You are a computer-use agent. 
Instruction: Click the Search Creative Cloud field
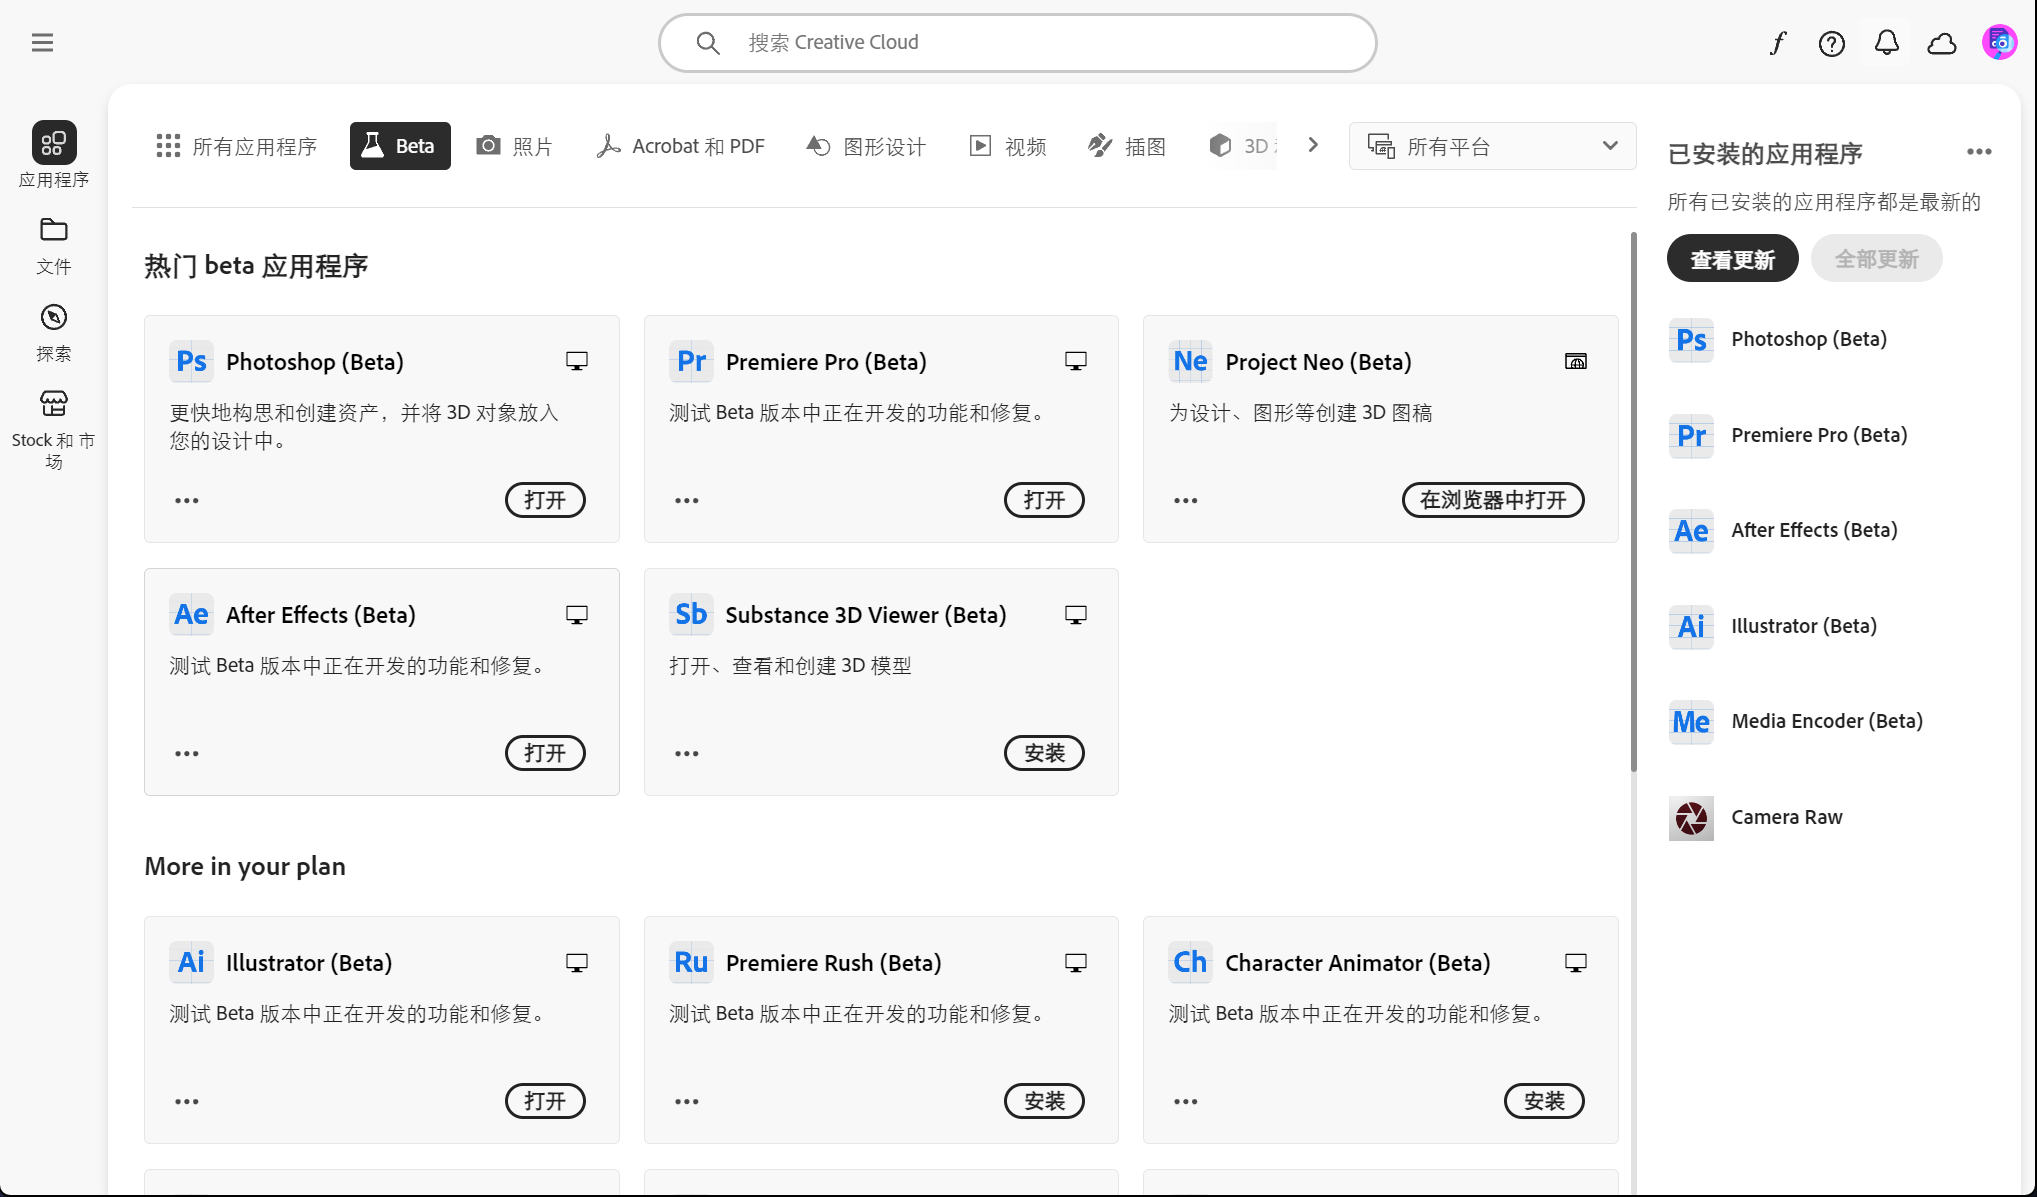[x=1017, y=42]
